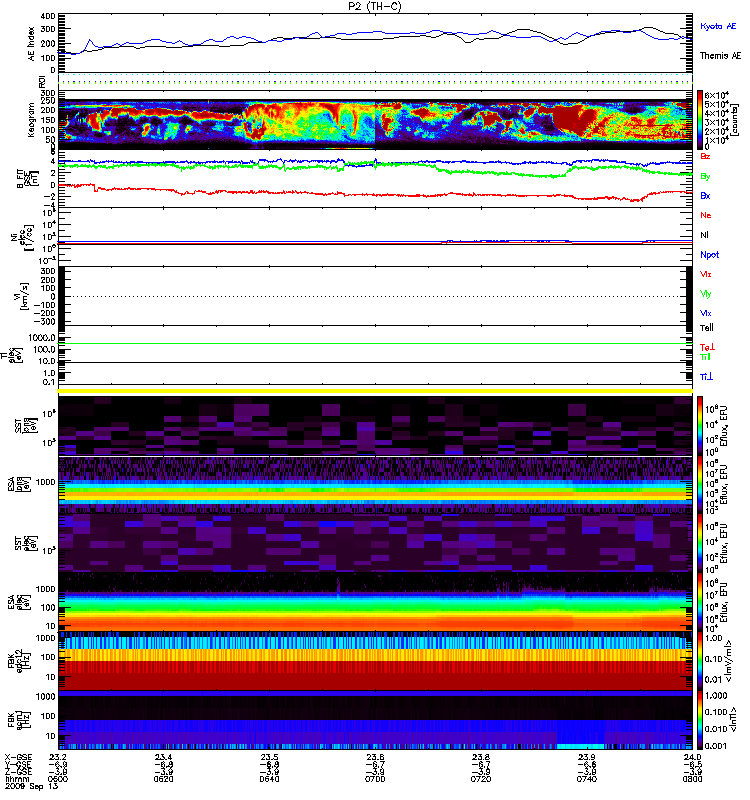Click the blue Bx legend label
The height and width of the screenshot is (800, 750).
pos(705,196)
